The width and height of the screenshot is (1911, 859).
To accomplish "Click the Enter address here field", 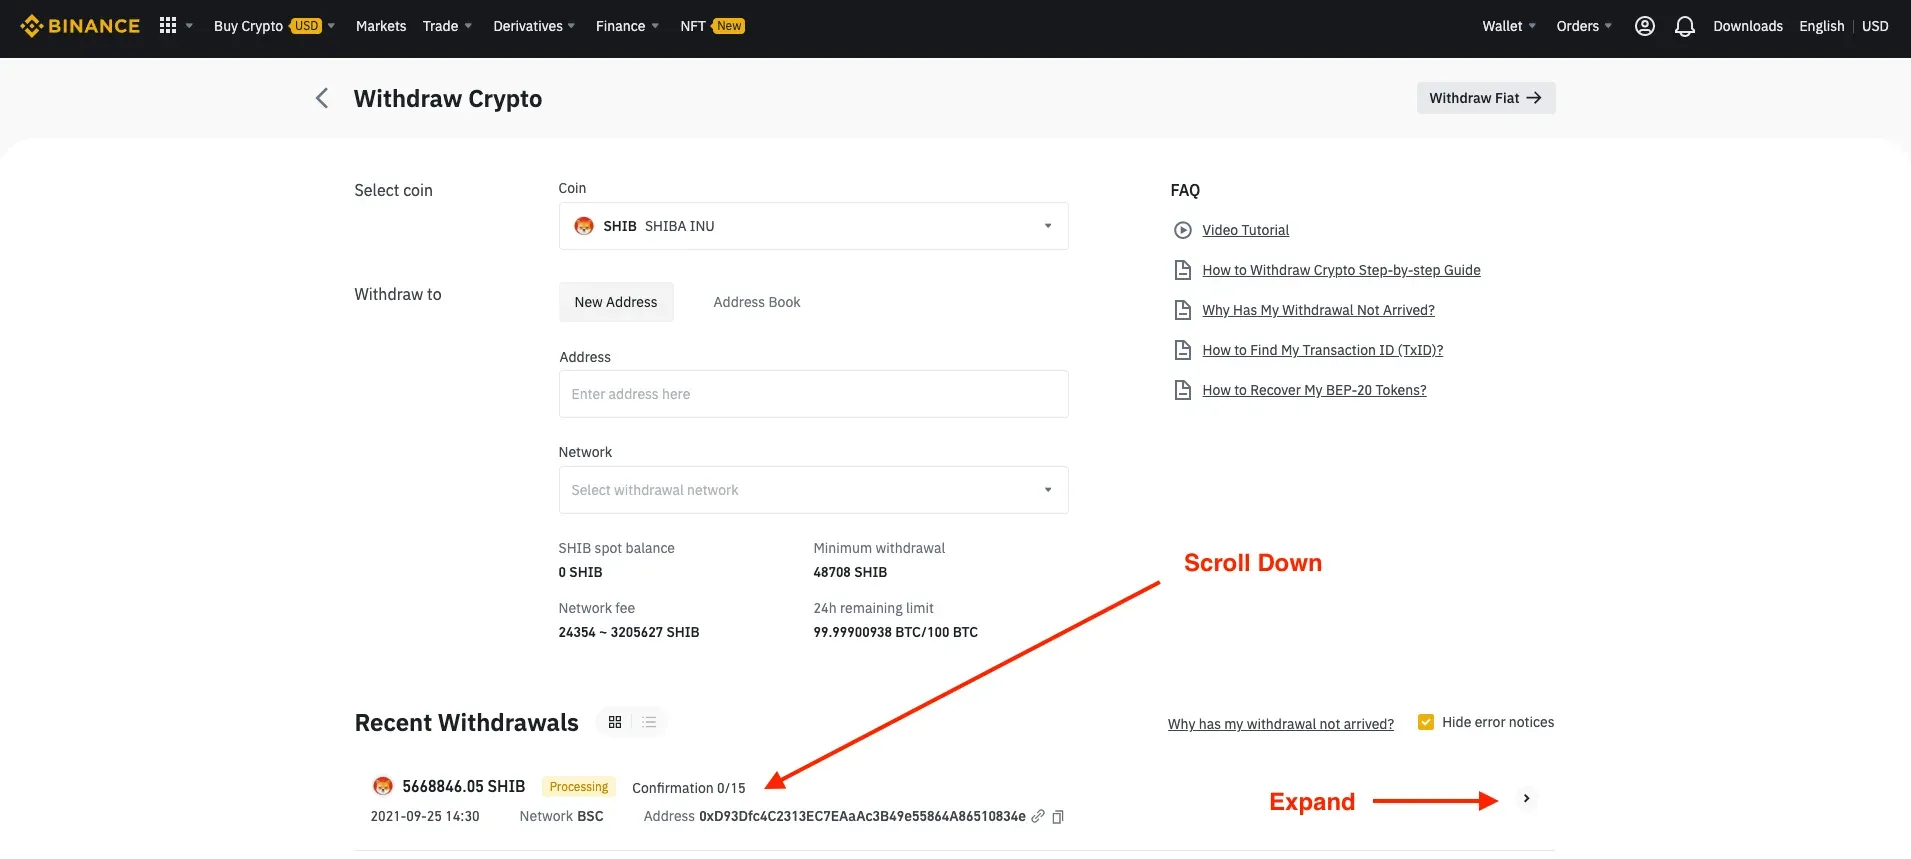I will point(813,394).
